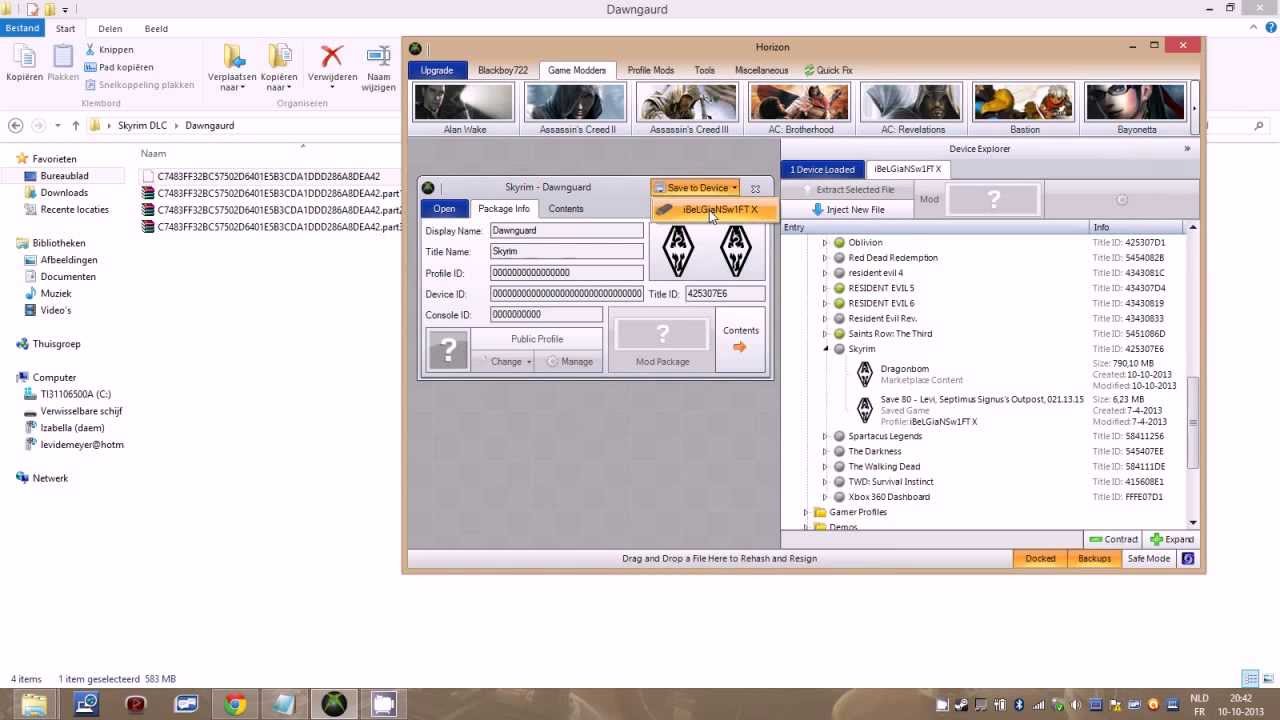Click the Mod question mark tile in Device Explorer

pos(993,200)
